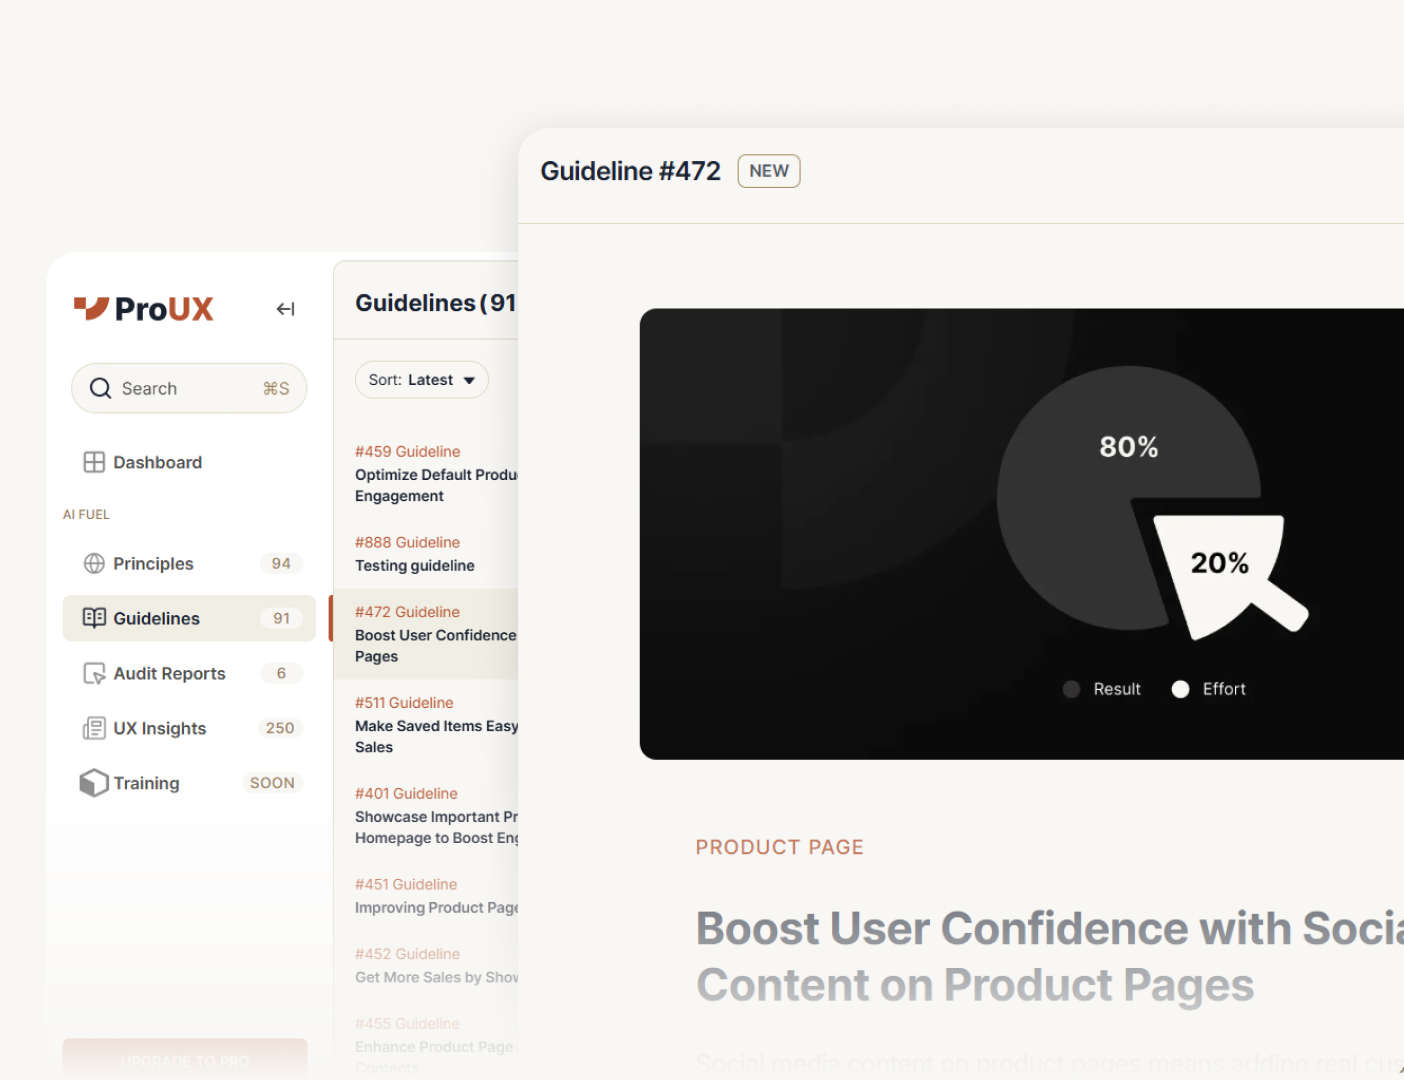Screen dimensions: 1404x1080
Task: Open the #888 Testing guideline
Action: coord(415,555)
